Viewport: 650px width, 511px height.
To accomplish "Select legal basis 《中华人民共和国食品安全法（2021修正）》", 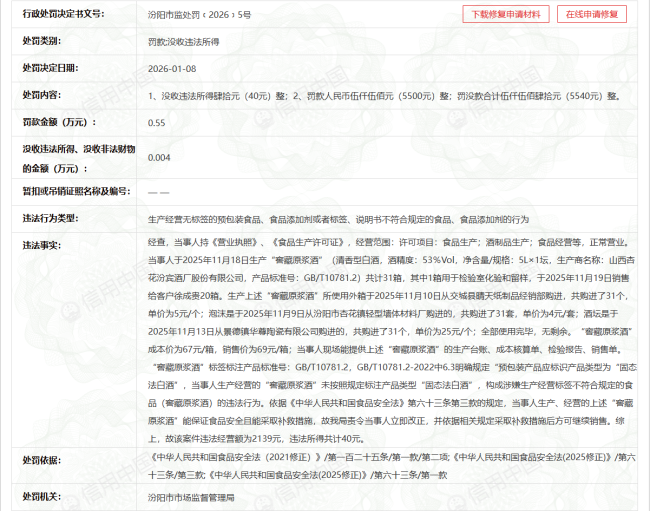I will [235, 457].
